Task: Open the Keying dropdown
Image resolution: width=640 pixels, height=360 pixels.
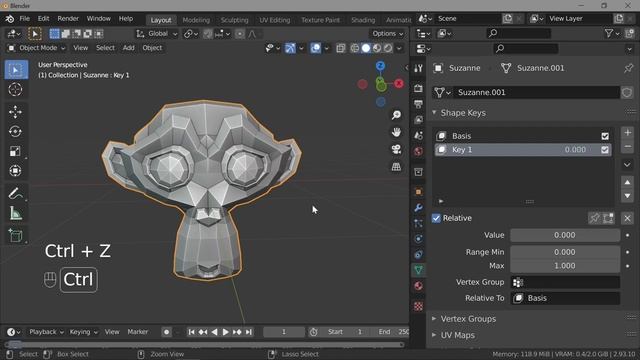Action: point(84,332)
